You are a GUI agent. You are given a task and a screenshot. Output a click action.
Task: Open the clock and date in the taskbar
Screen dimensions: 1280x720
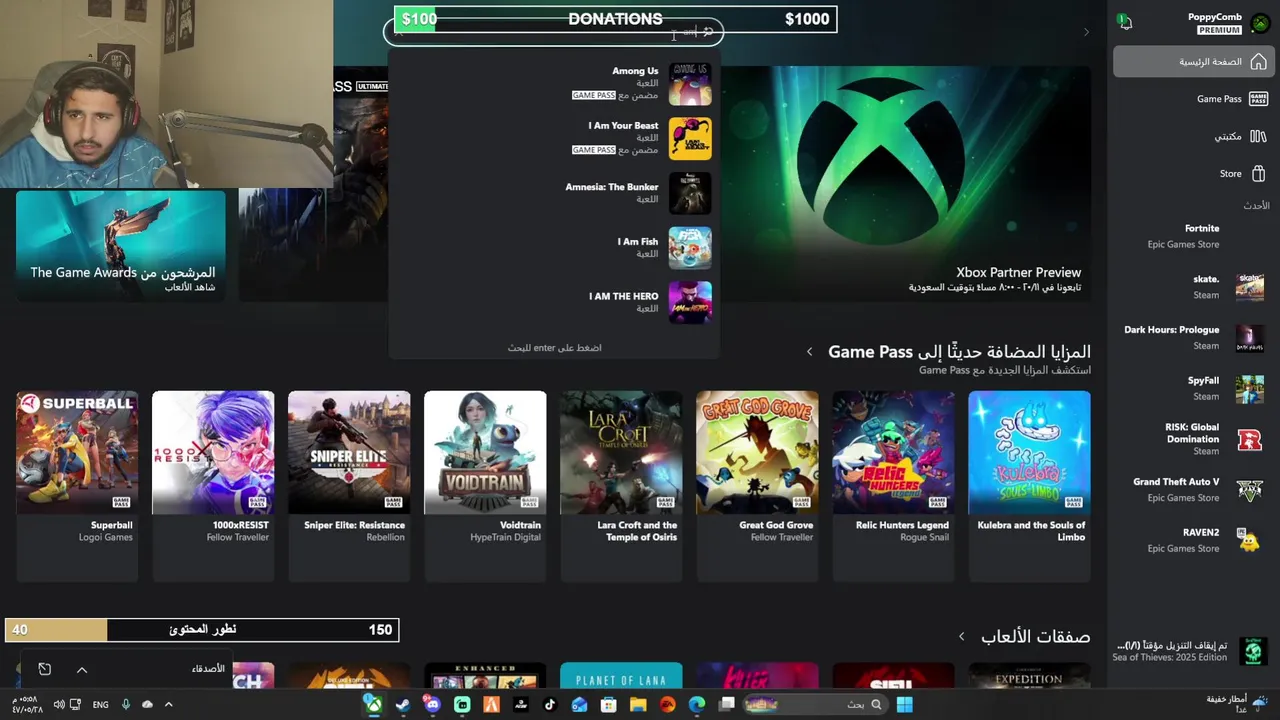click(26, 704)
